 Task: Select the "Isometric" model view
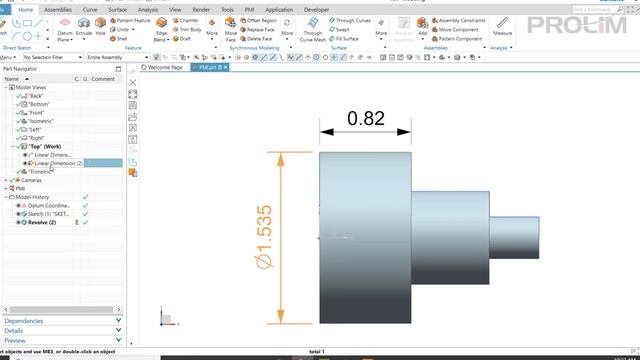pos(41,121)
